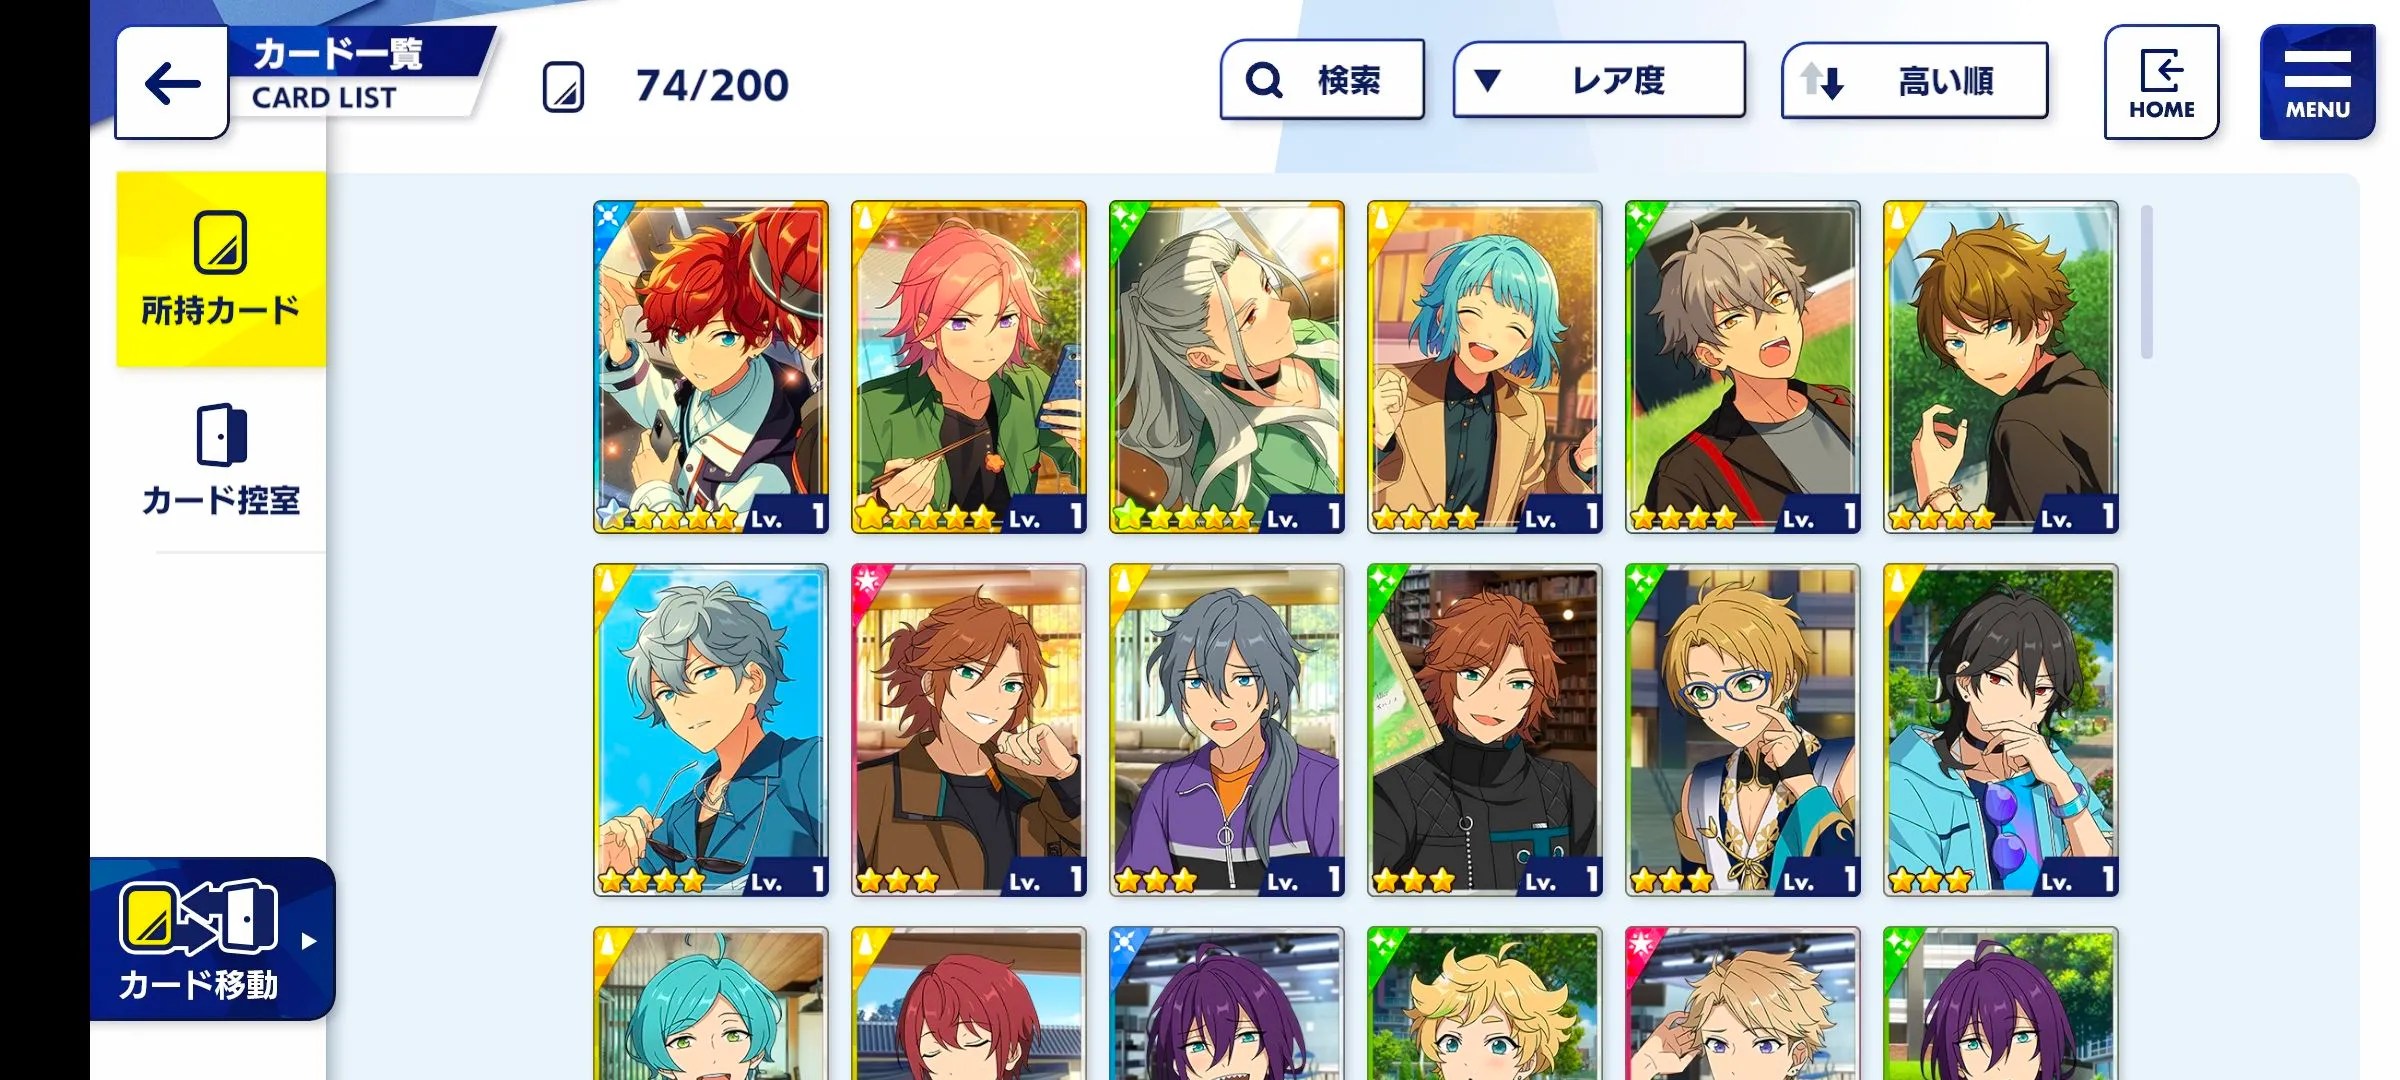
Task: Select the pink-haired boy with chopsticks card
Action: pyautogui.click(x=969, y=367)
